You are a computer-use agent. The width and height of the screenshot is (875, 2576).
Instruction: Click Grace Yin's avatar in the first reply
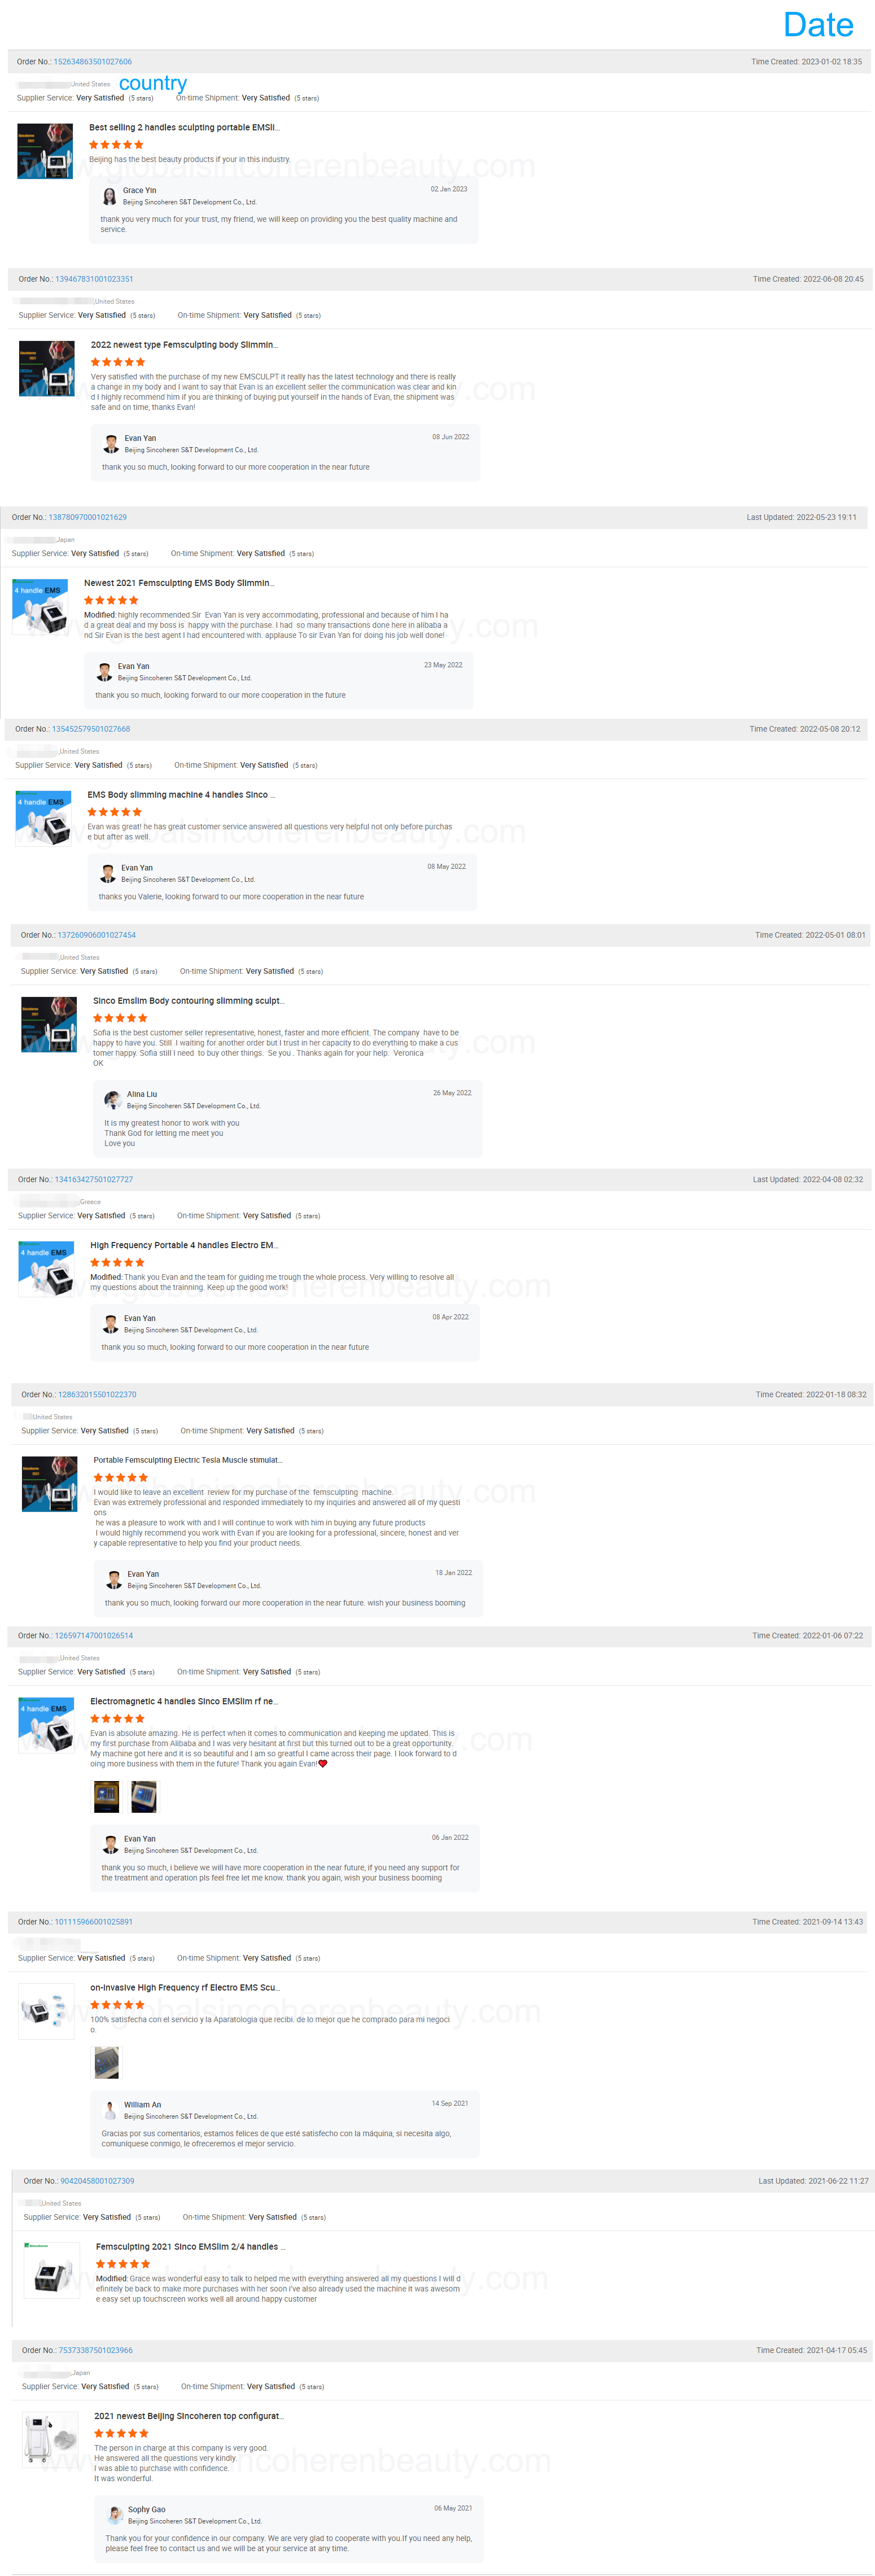110,196
